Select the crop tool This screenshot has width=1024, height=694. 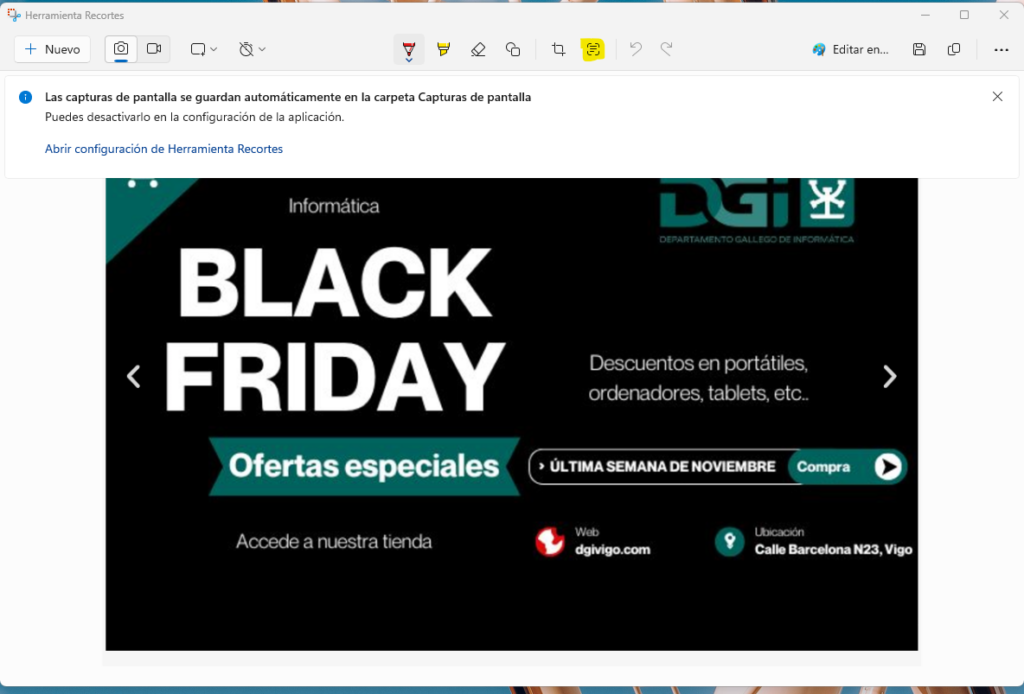pos(558,48)
